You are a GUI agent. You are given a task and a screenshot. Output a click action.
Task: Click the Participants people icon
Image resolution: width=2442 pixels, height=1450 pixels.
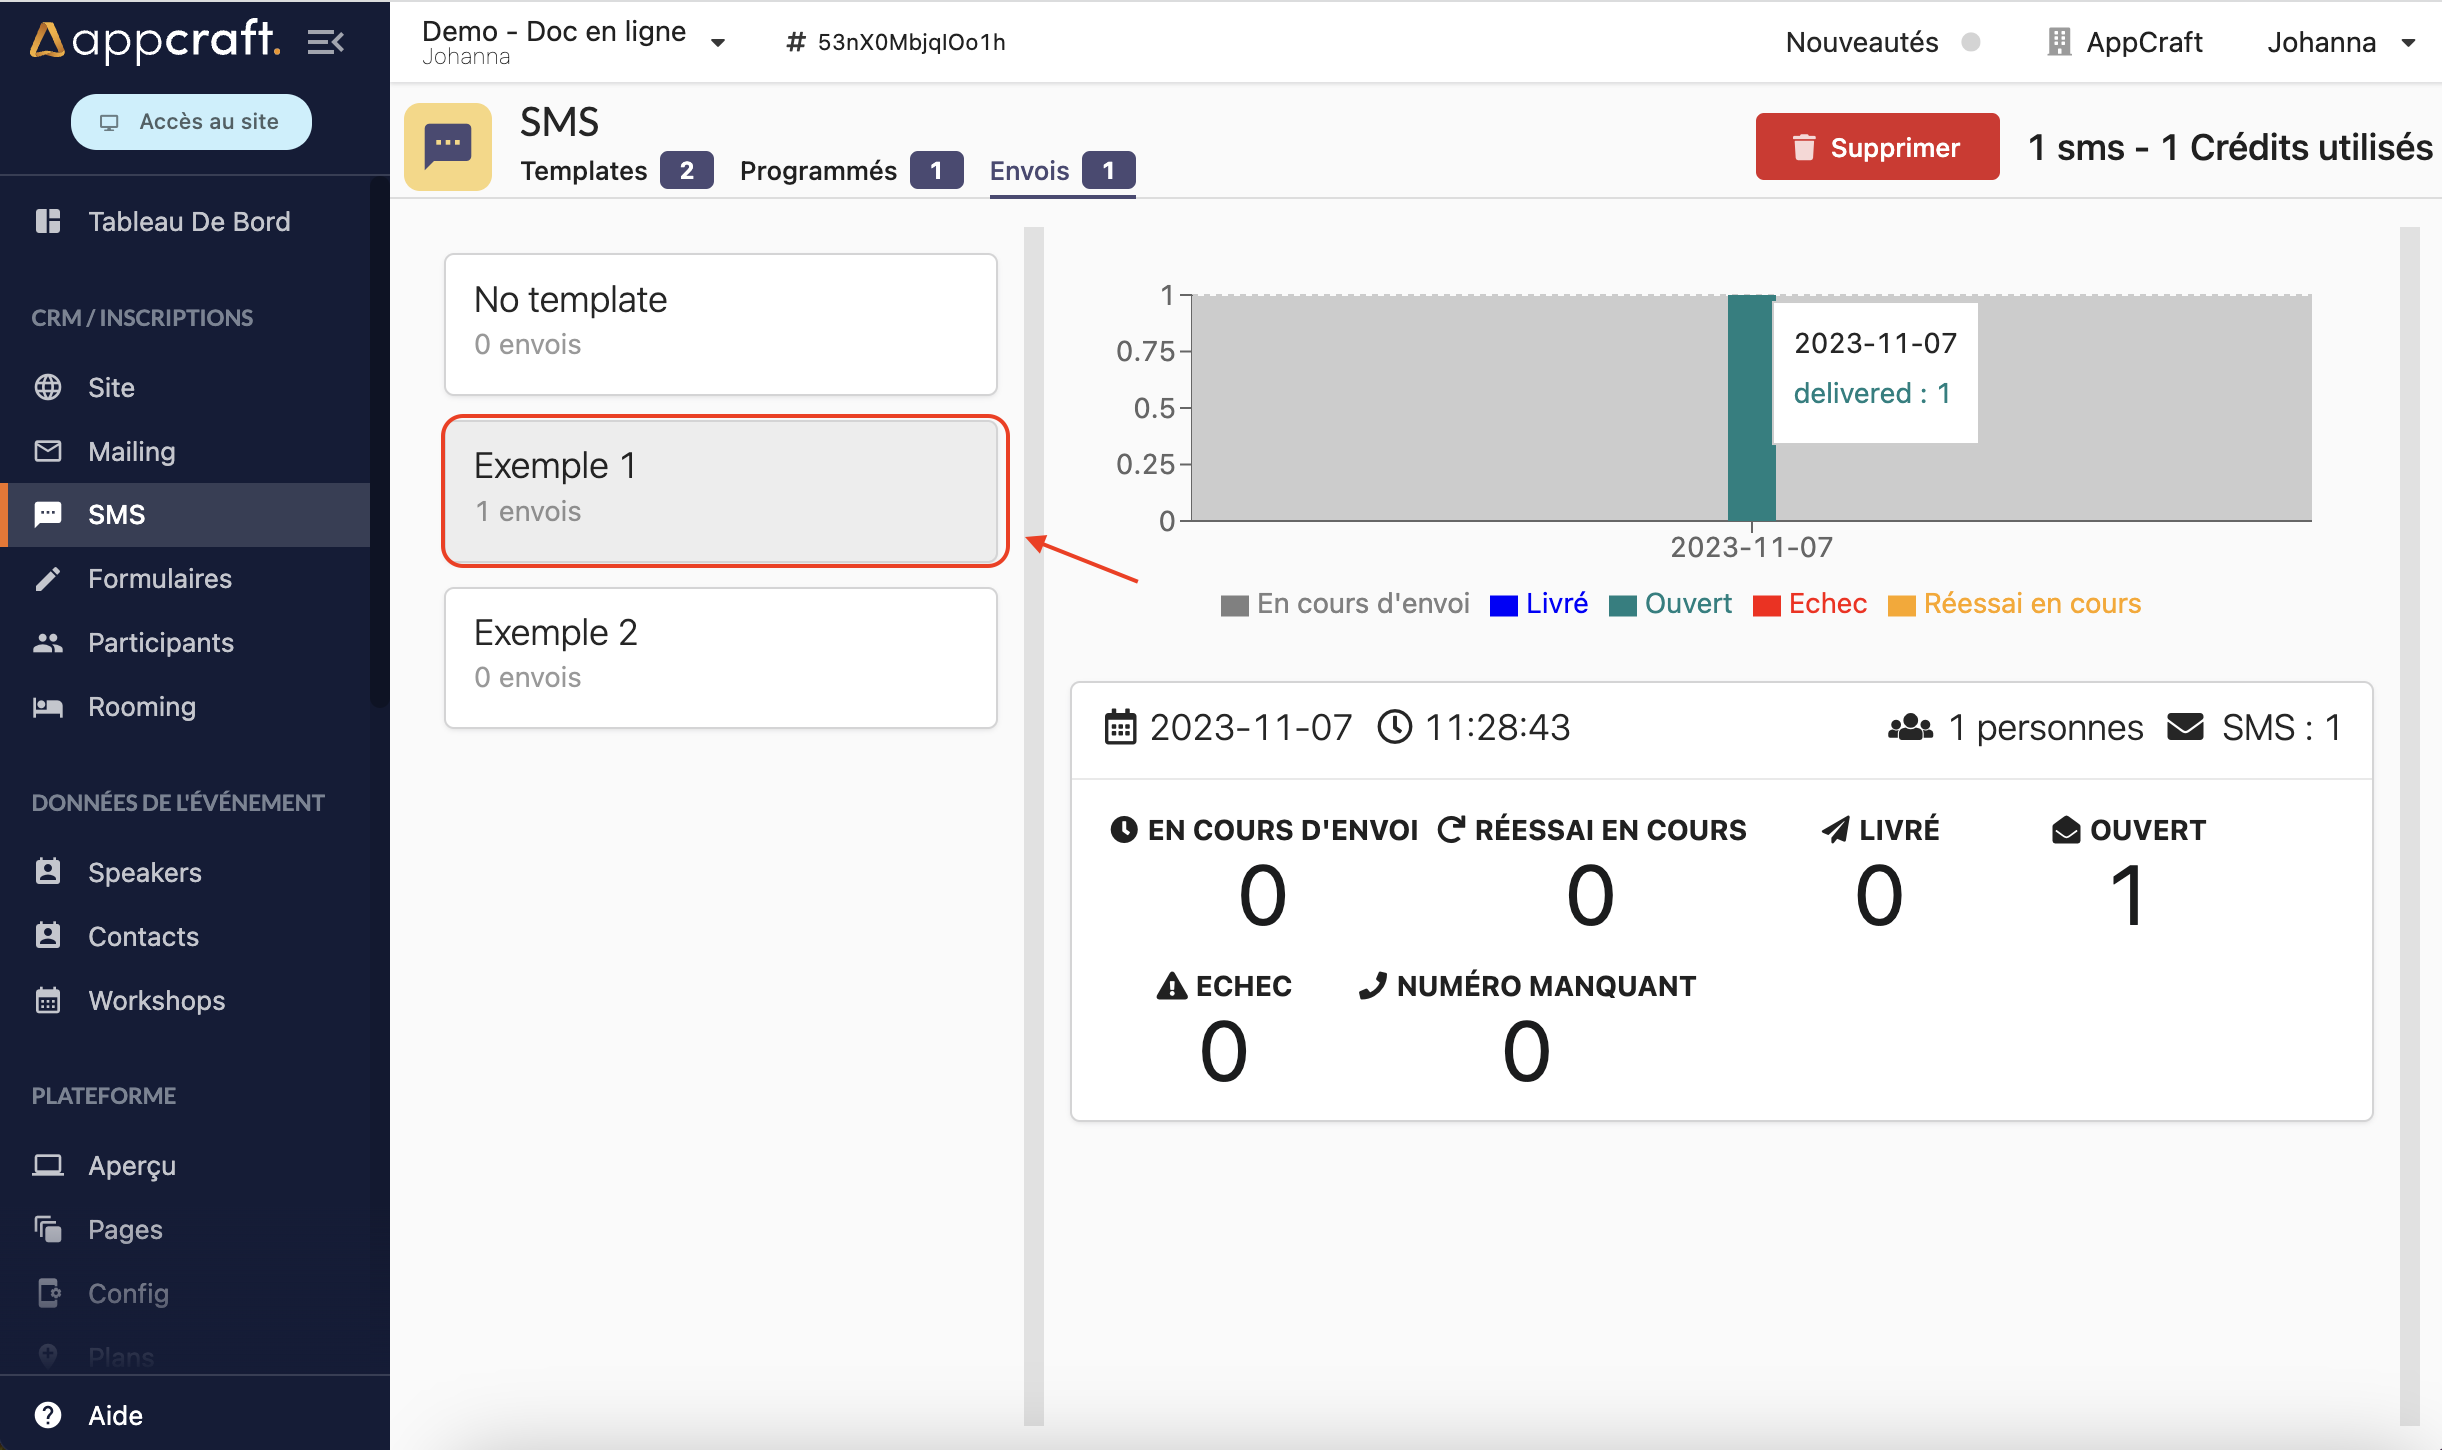click(x=48, y=642)
